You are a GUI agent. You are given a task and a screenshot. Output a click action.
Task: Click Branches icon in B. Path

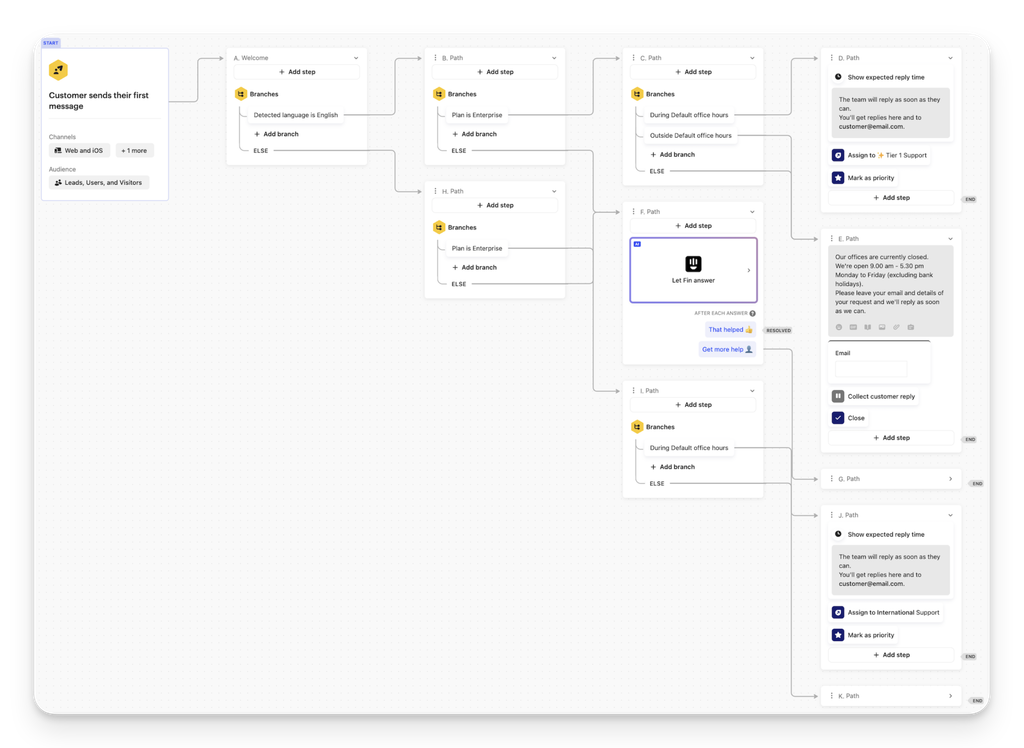[x=439, y=94]
